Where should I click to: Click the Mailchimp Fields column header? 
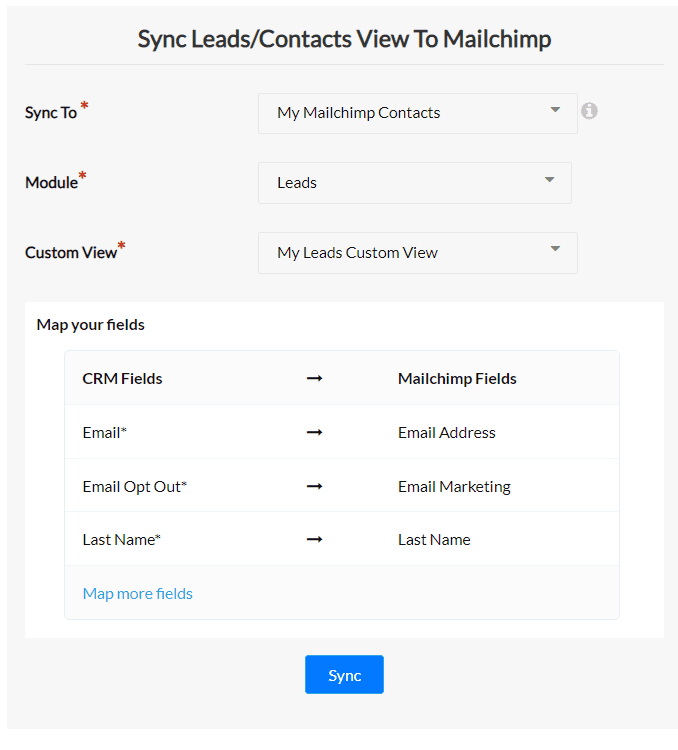tap(457, 378)
